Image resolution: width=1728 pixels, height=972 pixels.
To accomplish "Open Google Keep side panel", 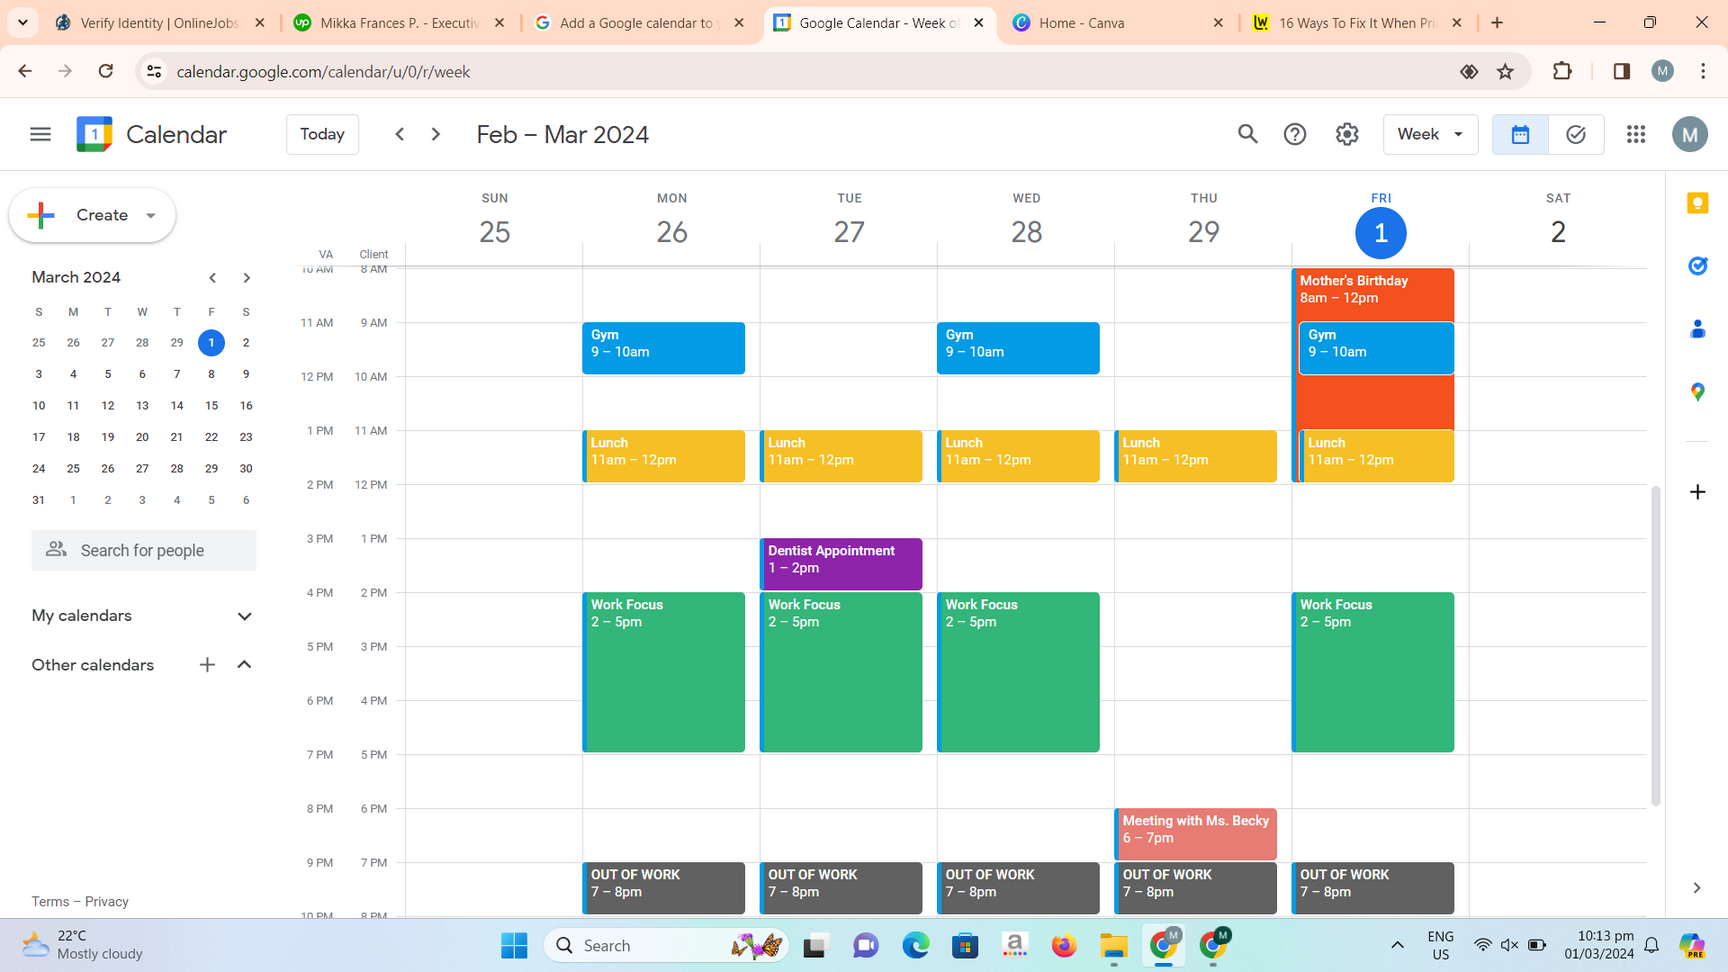I will click(1697, 203).
